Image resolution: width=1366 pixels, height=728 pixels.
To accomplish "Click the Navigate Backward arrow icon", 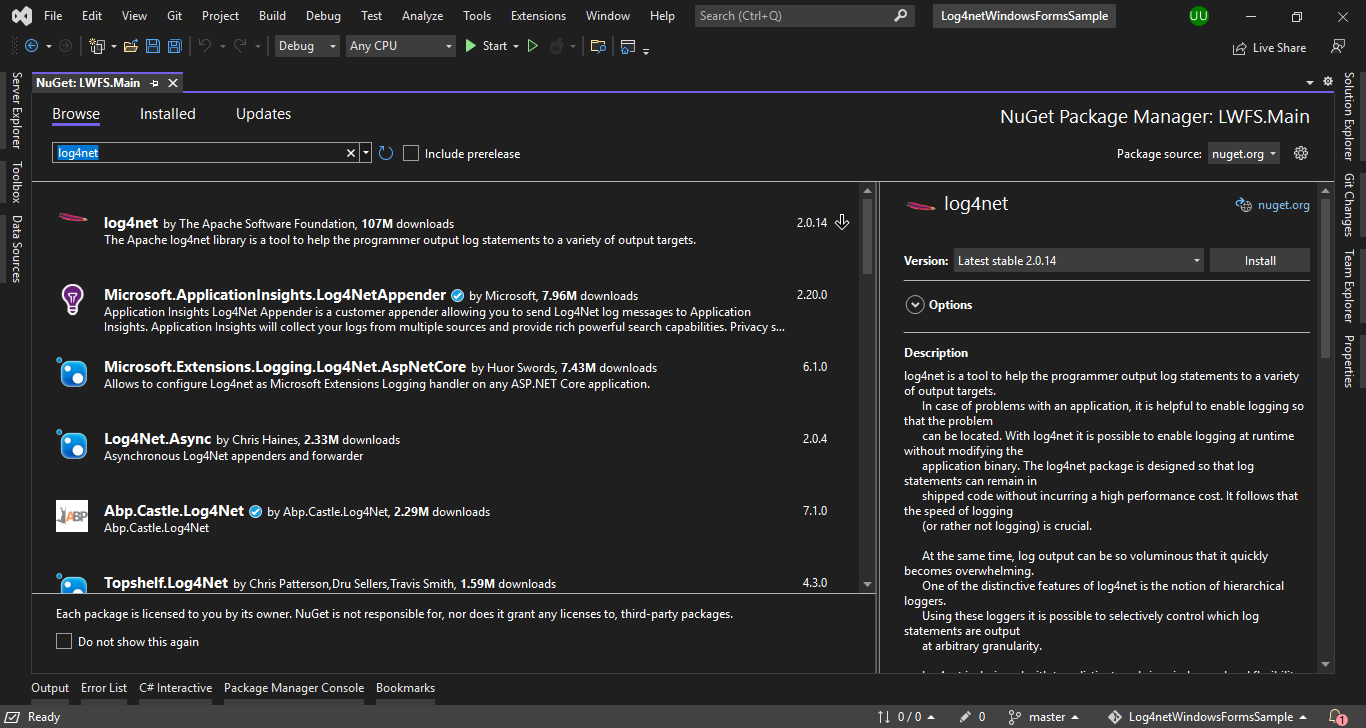I will (x=31, y=46).
